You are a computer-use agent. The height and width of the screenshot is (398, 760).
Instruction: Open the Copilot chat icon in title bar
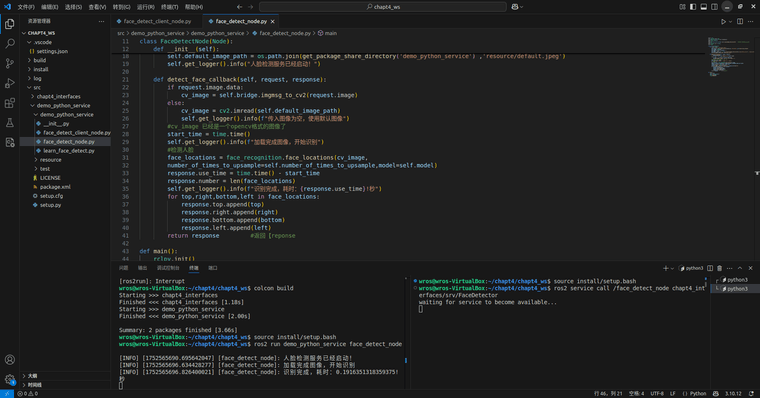(x=515, y=7)
